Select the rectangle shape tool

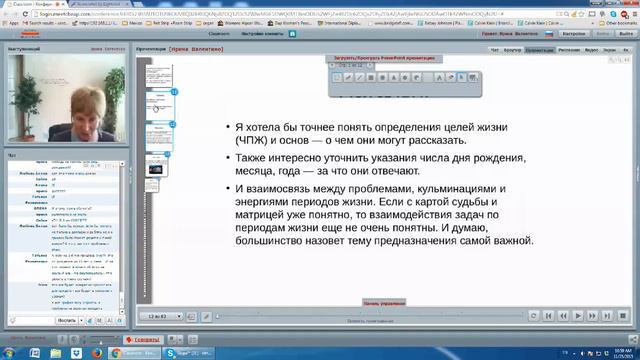[371, 78]
